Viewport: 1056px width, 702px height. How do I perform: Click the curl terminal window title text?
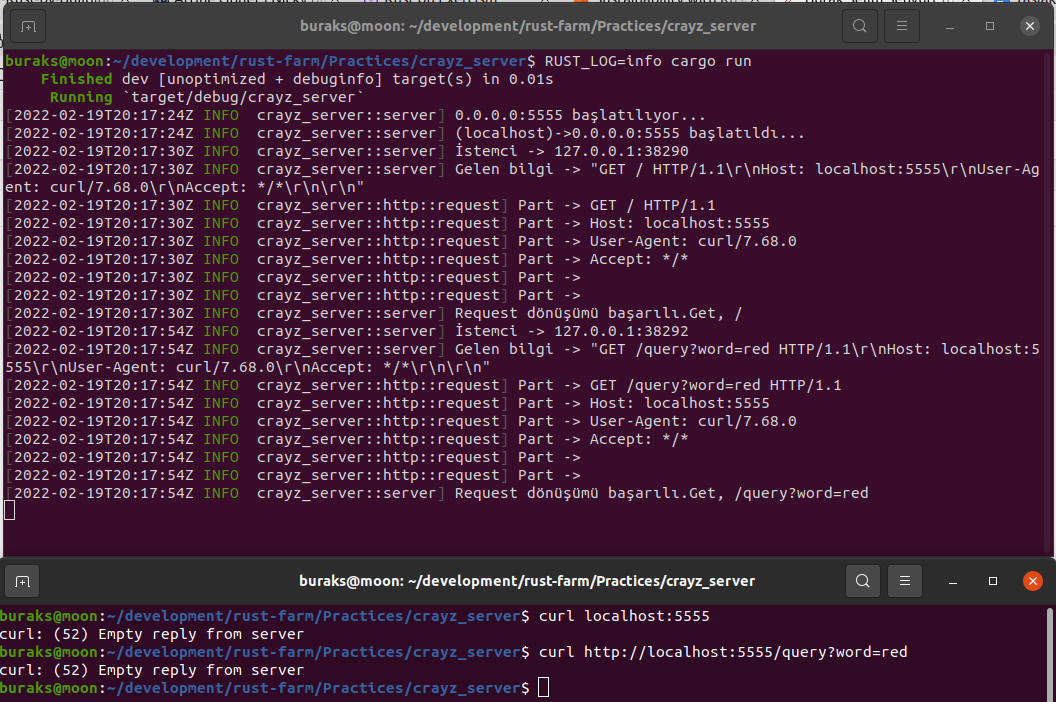click(527, 580)
